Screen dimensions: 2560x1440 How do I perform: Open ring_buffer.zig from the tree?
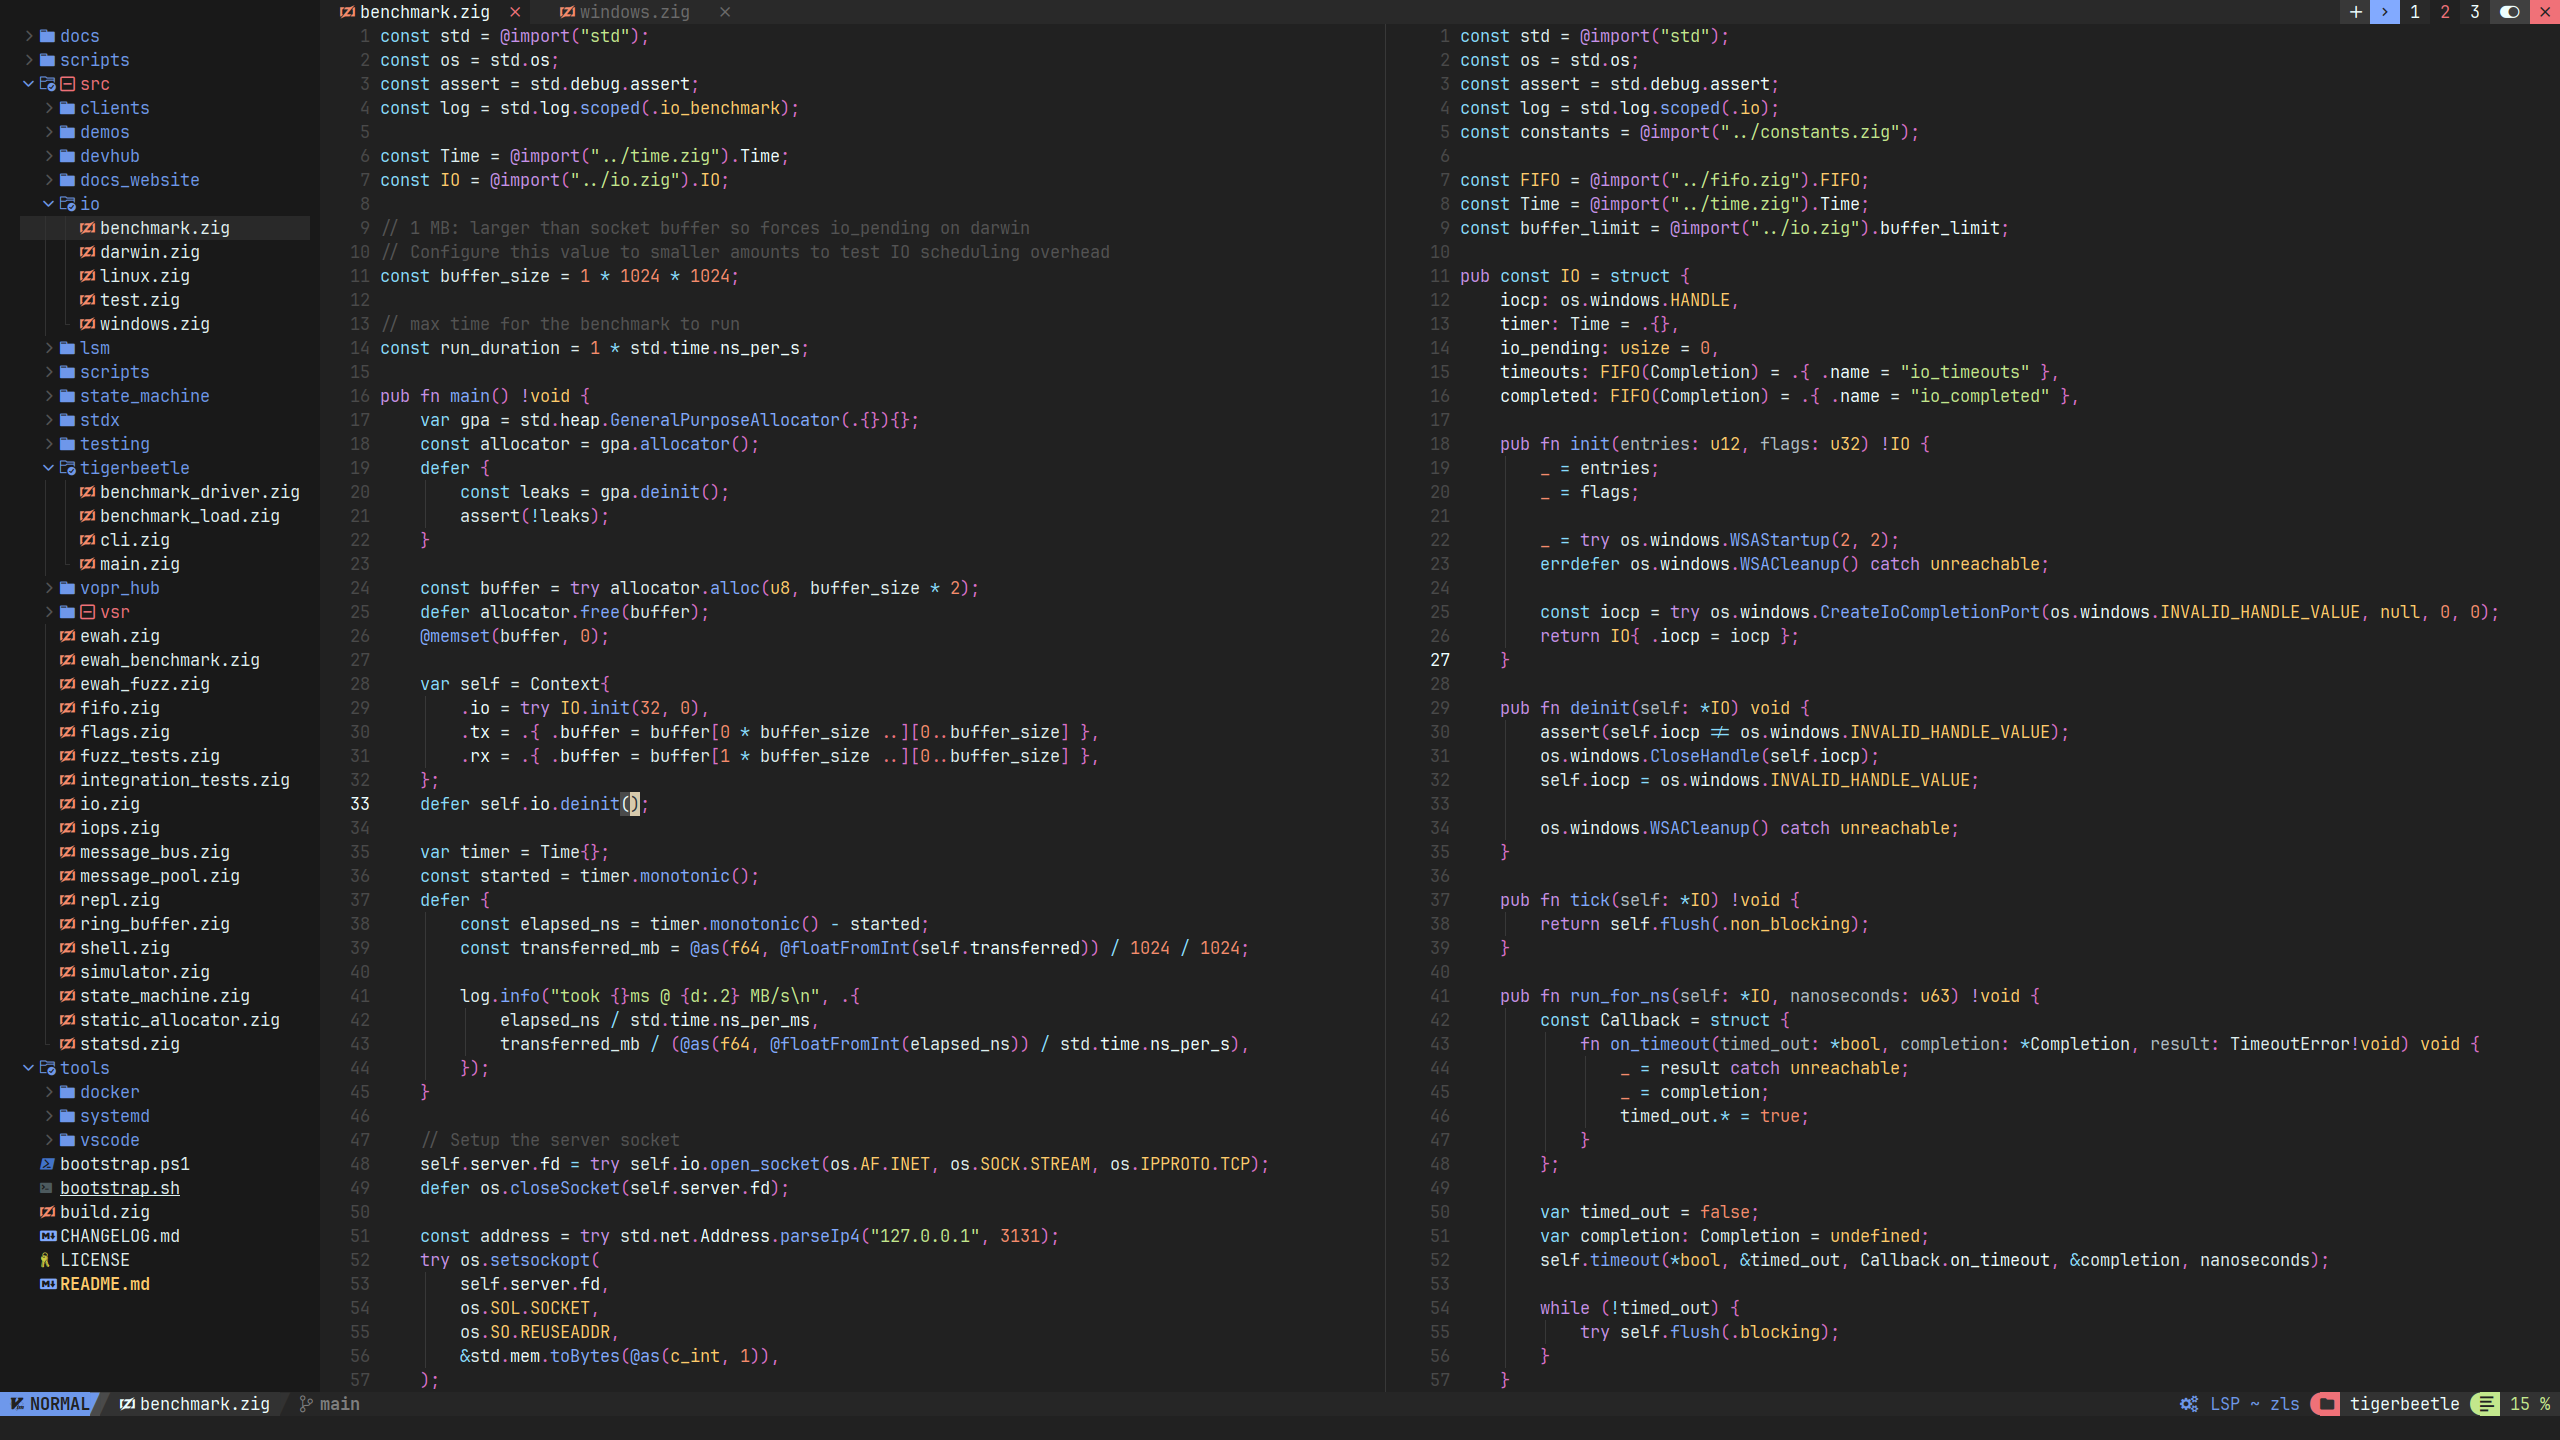pyautogui.click(x=154, y=924)
